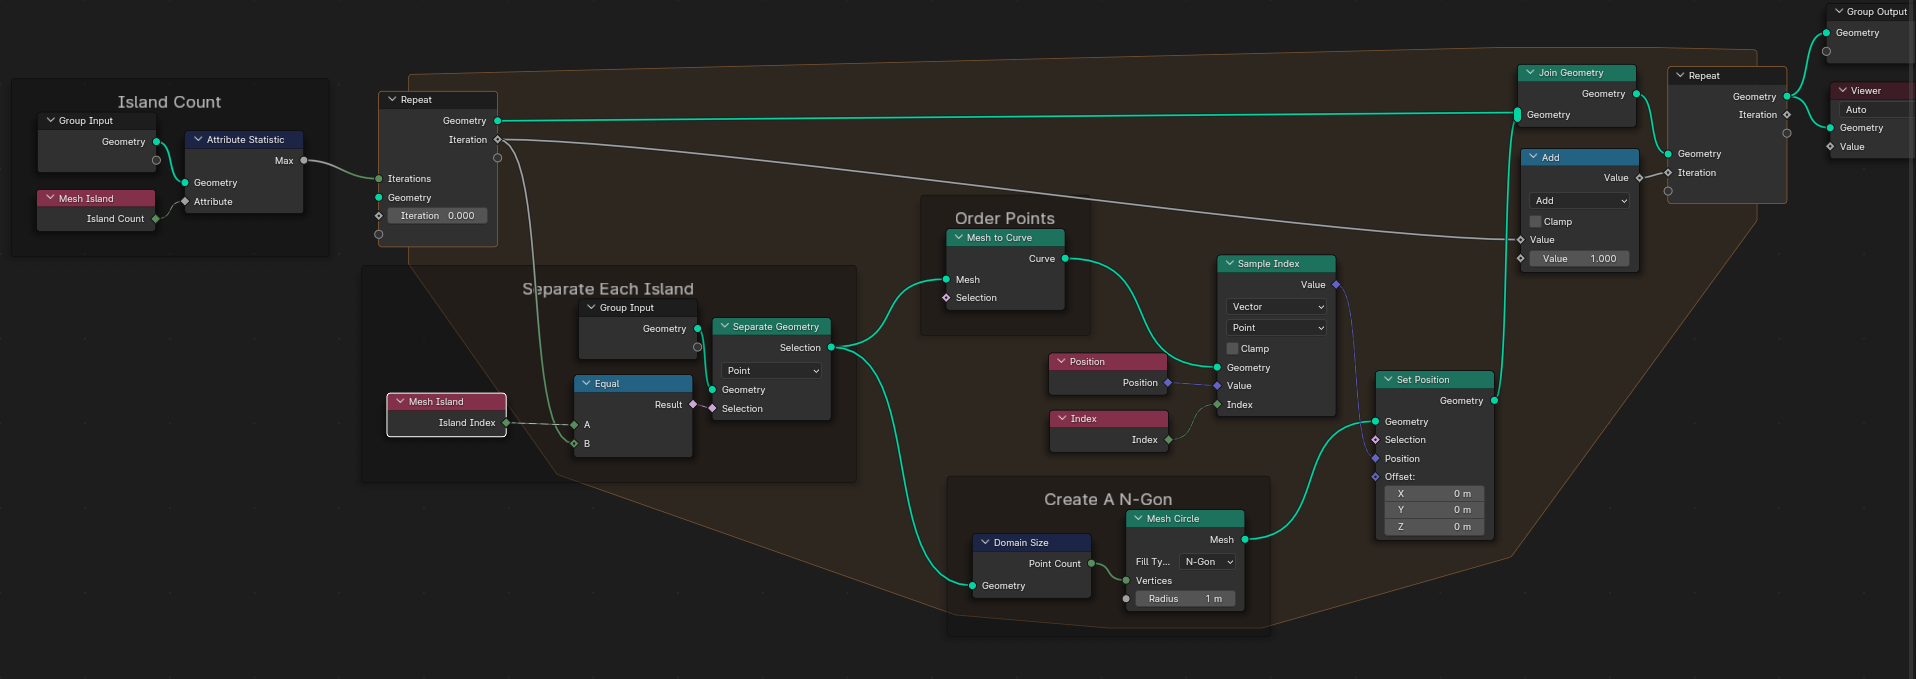Collapse the Sample Index node

click(x=1229, y=263)
